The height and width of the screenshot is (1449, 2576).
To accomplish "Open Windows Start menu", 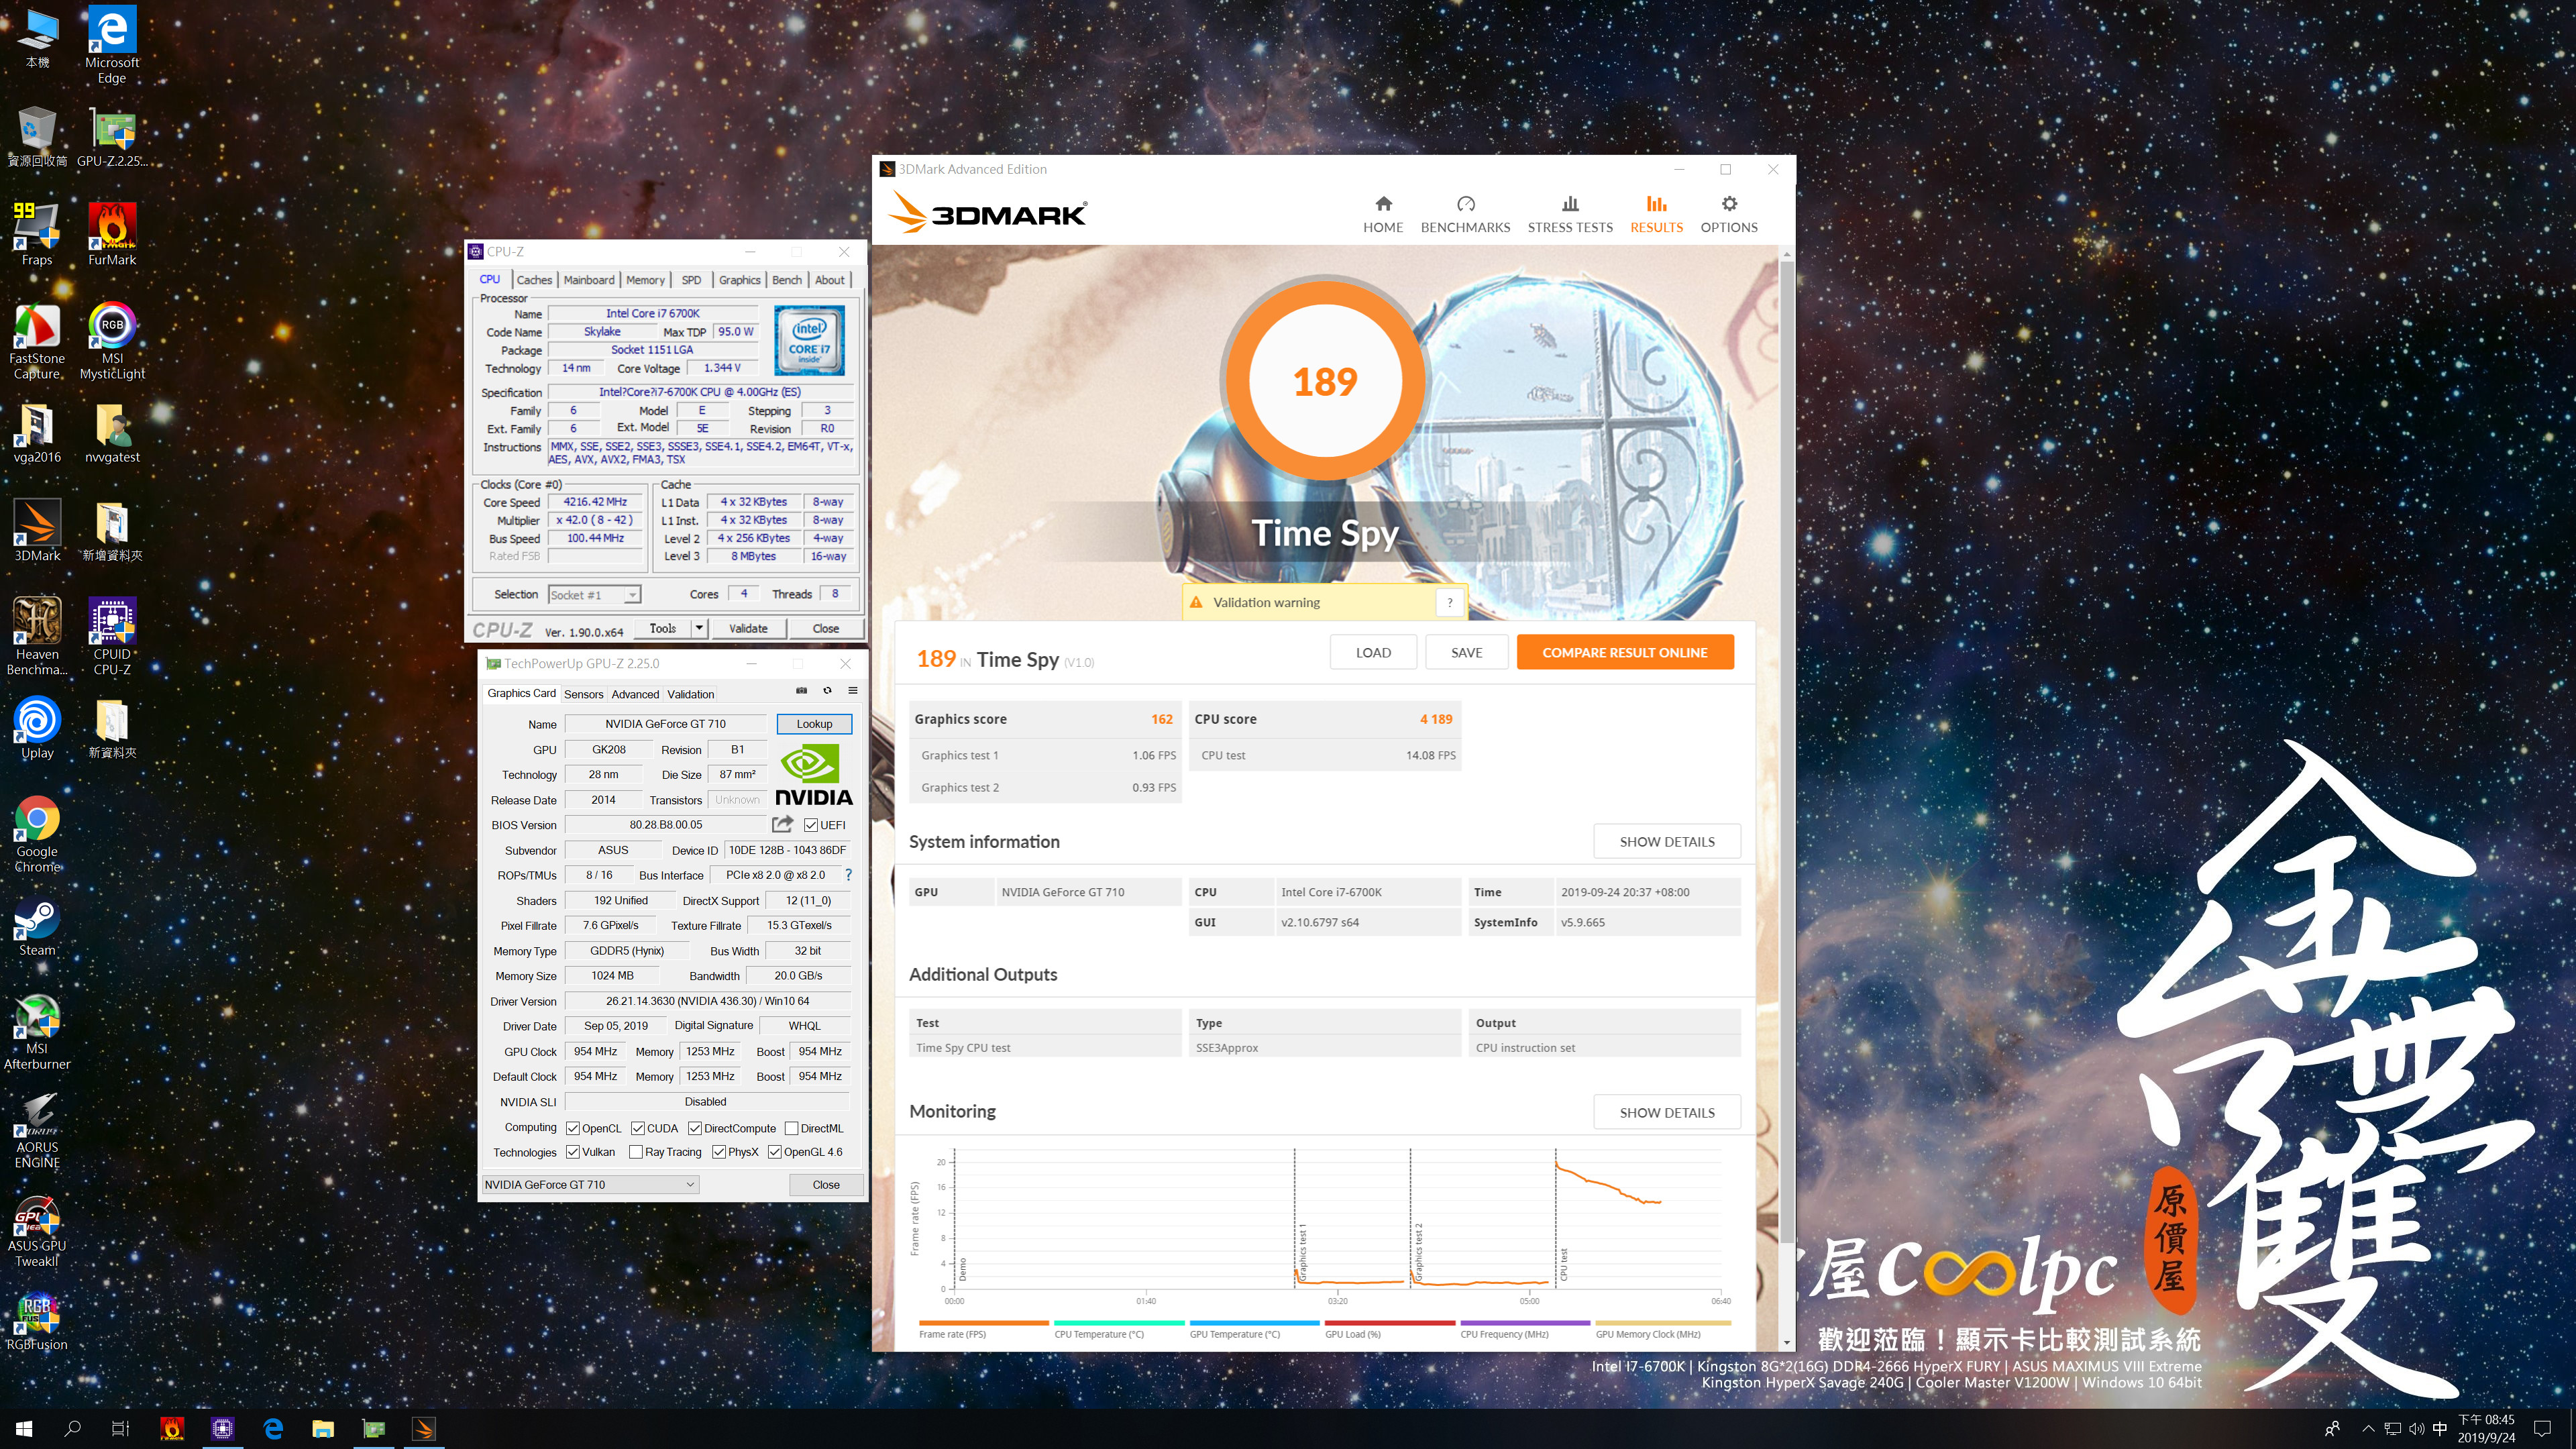I will coord(25,1428).
